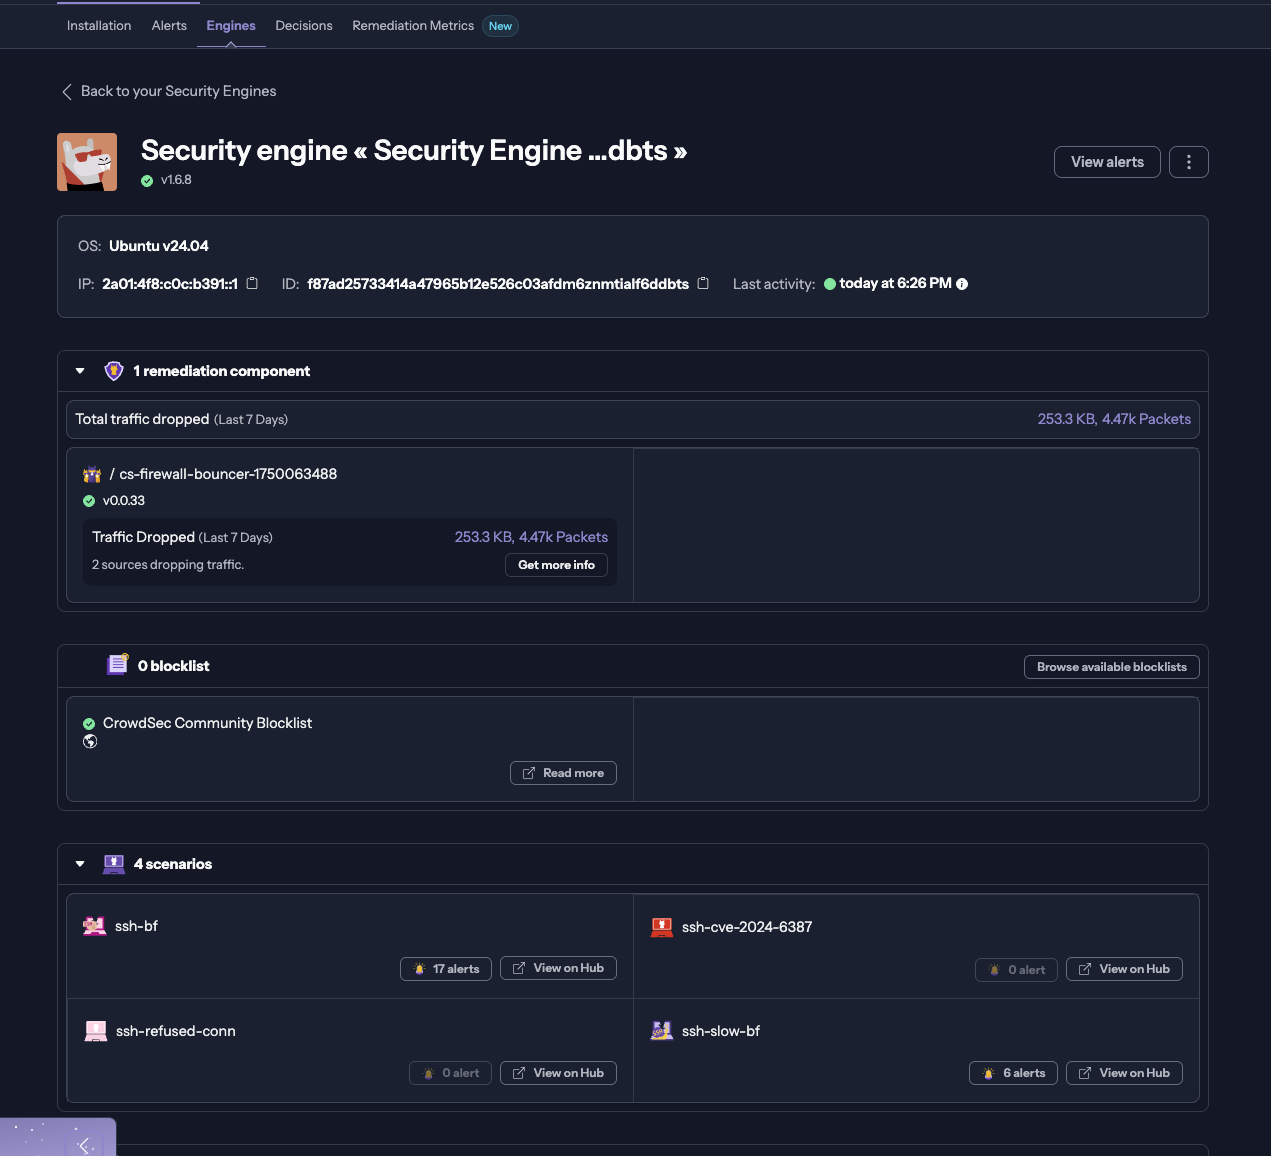The width and height of the screenshot is (1271, 1156).
Task: Click the globe icon under Community Blocklist
Action: (x=90, y=741)
